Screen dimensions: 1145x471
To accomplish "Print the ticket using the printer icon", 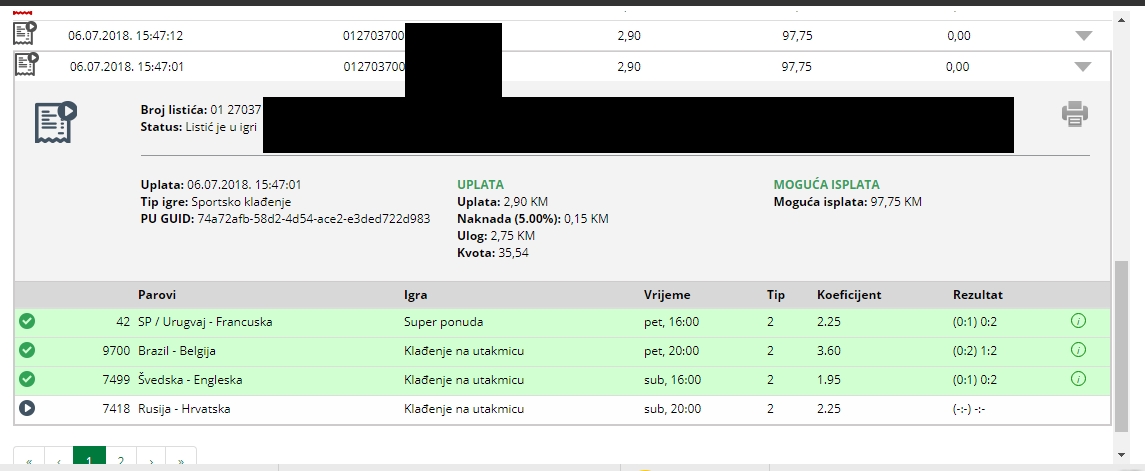I will [x=1075, y=115].
